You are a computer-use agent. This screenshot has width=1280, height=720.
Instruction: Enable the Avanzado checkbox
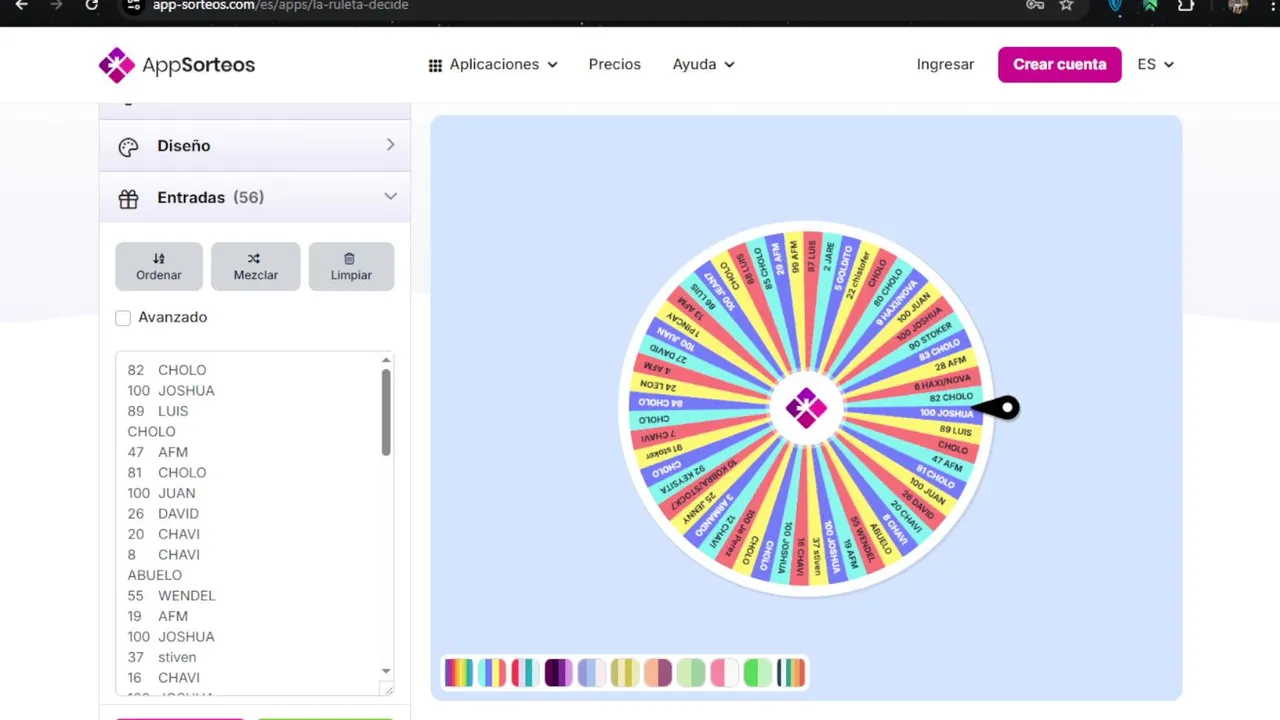tap(123, 318)
